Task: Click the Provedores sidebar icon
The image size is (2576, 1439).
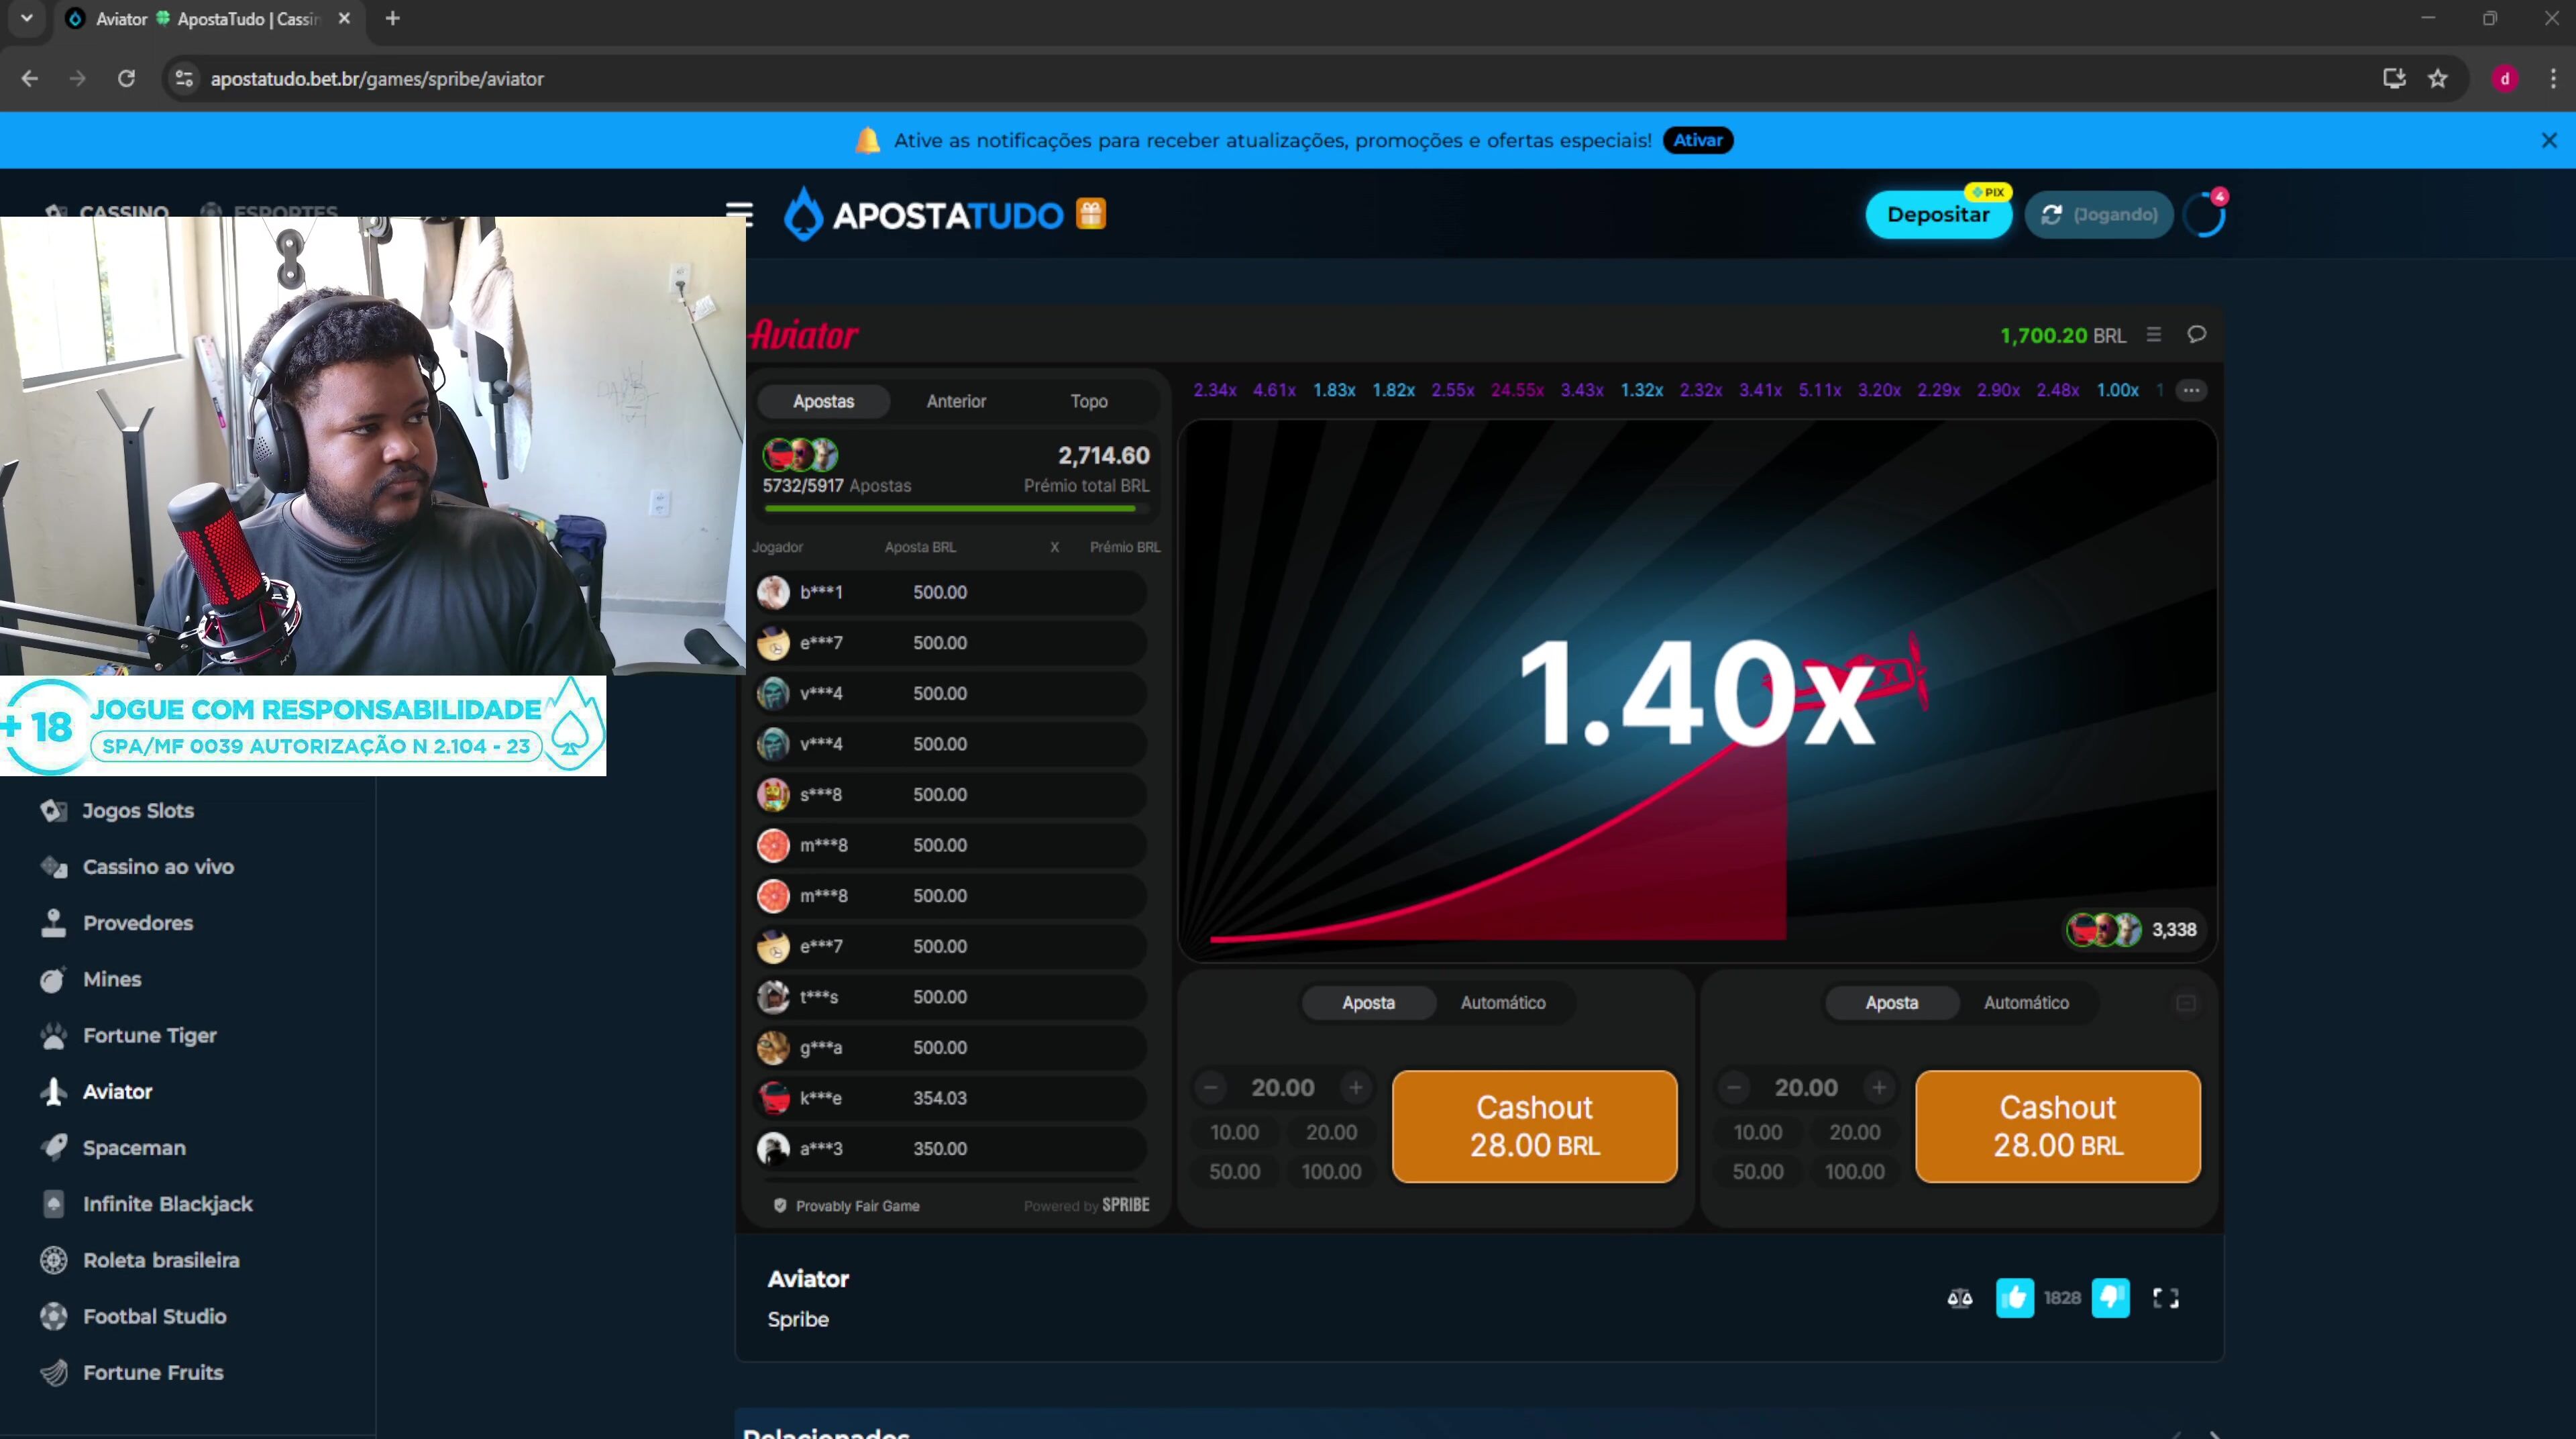Action: (54, 923)
